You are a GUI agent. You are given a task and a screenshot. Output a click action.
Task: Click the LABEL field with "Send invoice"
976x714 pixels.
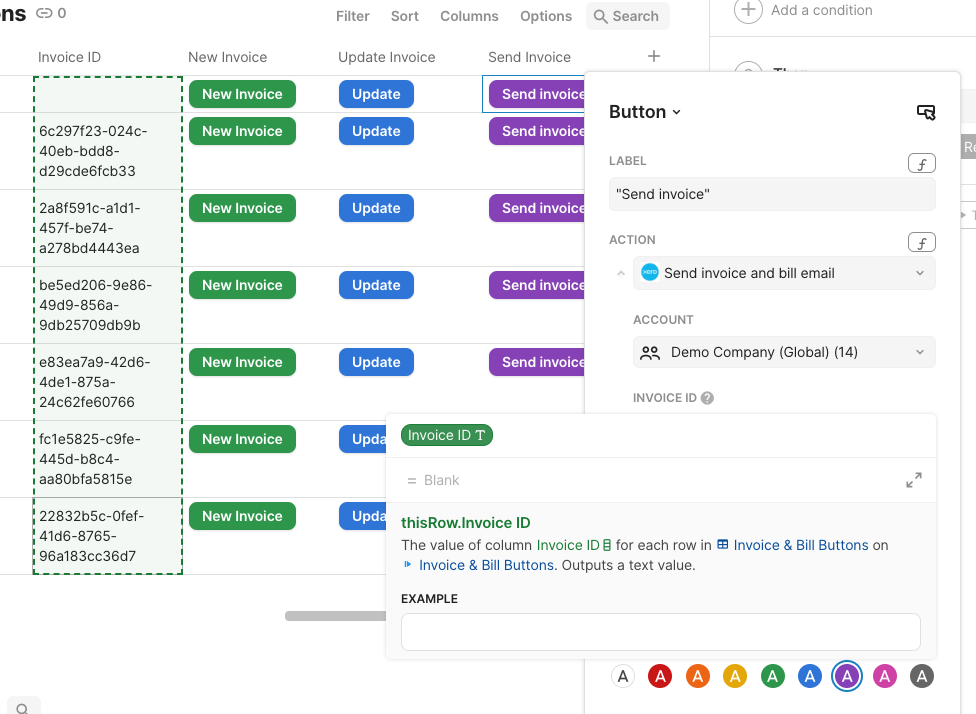point(772,194)
